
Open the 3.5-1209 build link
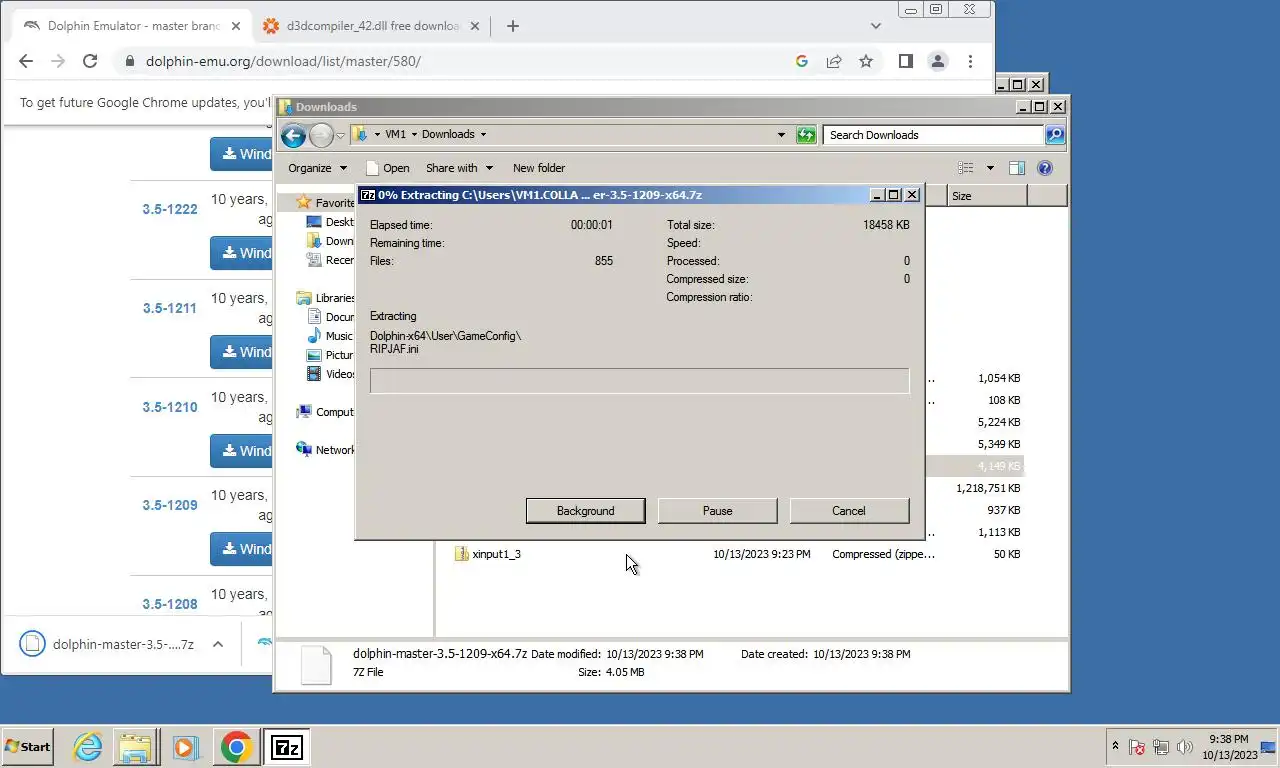[x=170, y=505]
